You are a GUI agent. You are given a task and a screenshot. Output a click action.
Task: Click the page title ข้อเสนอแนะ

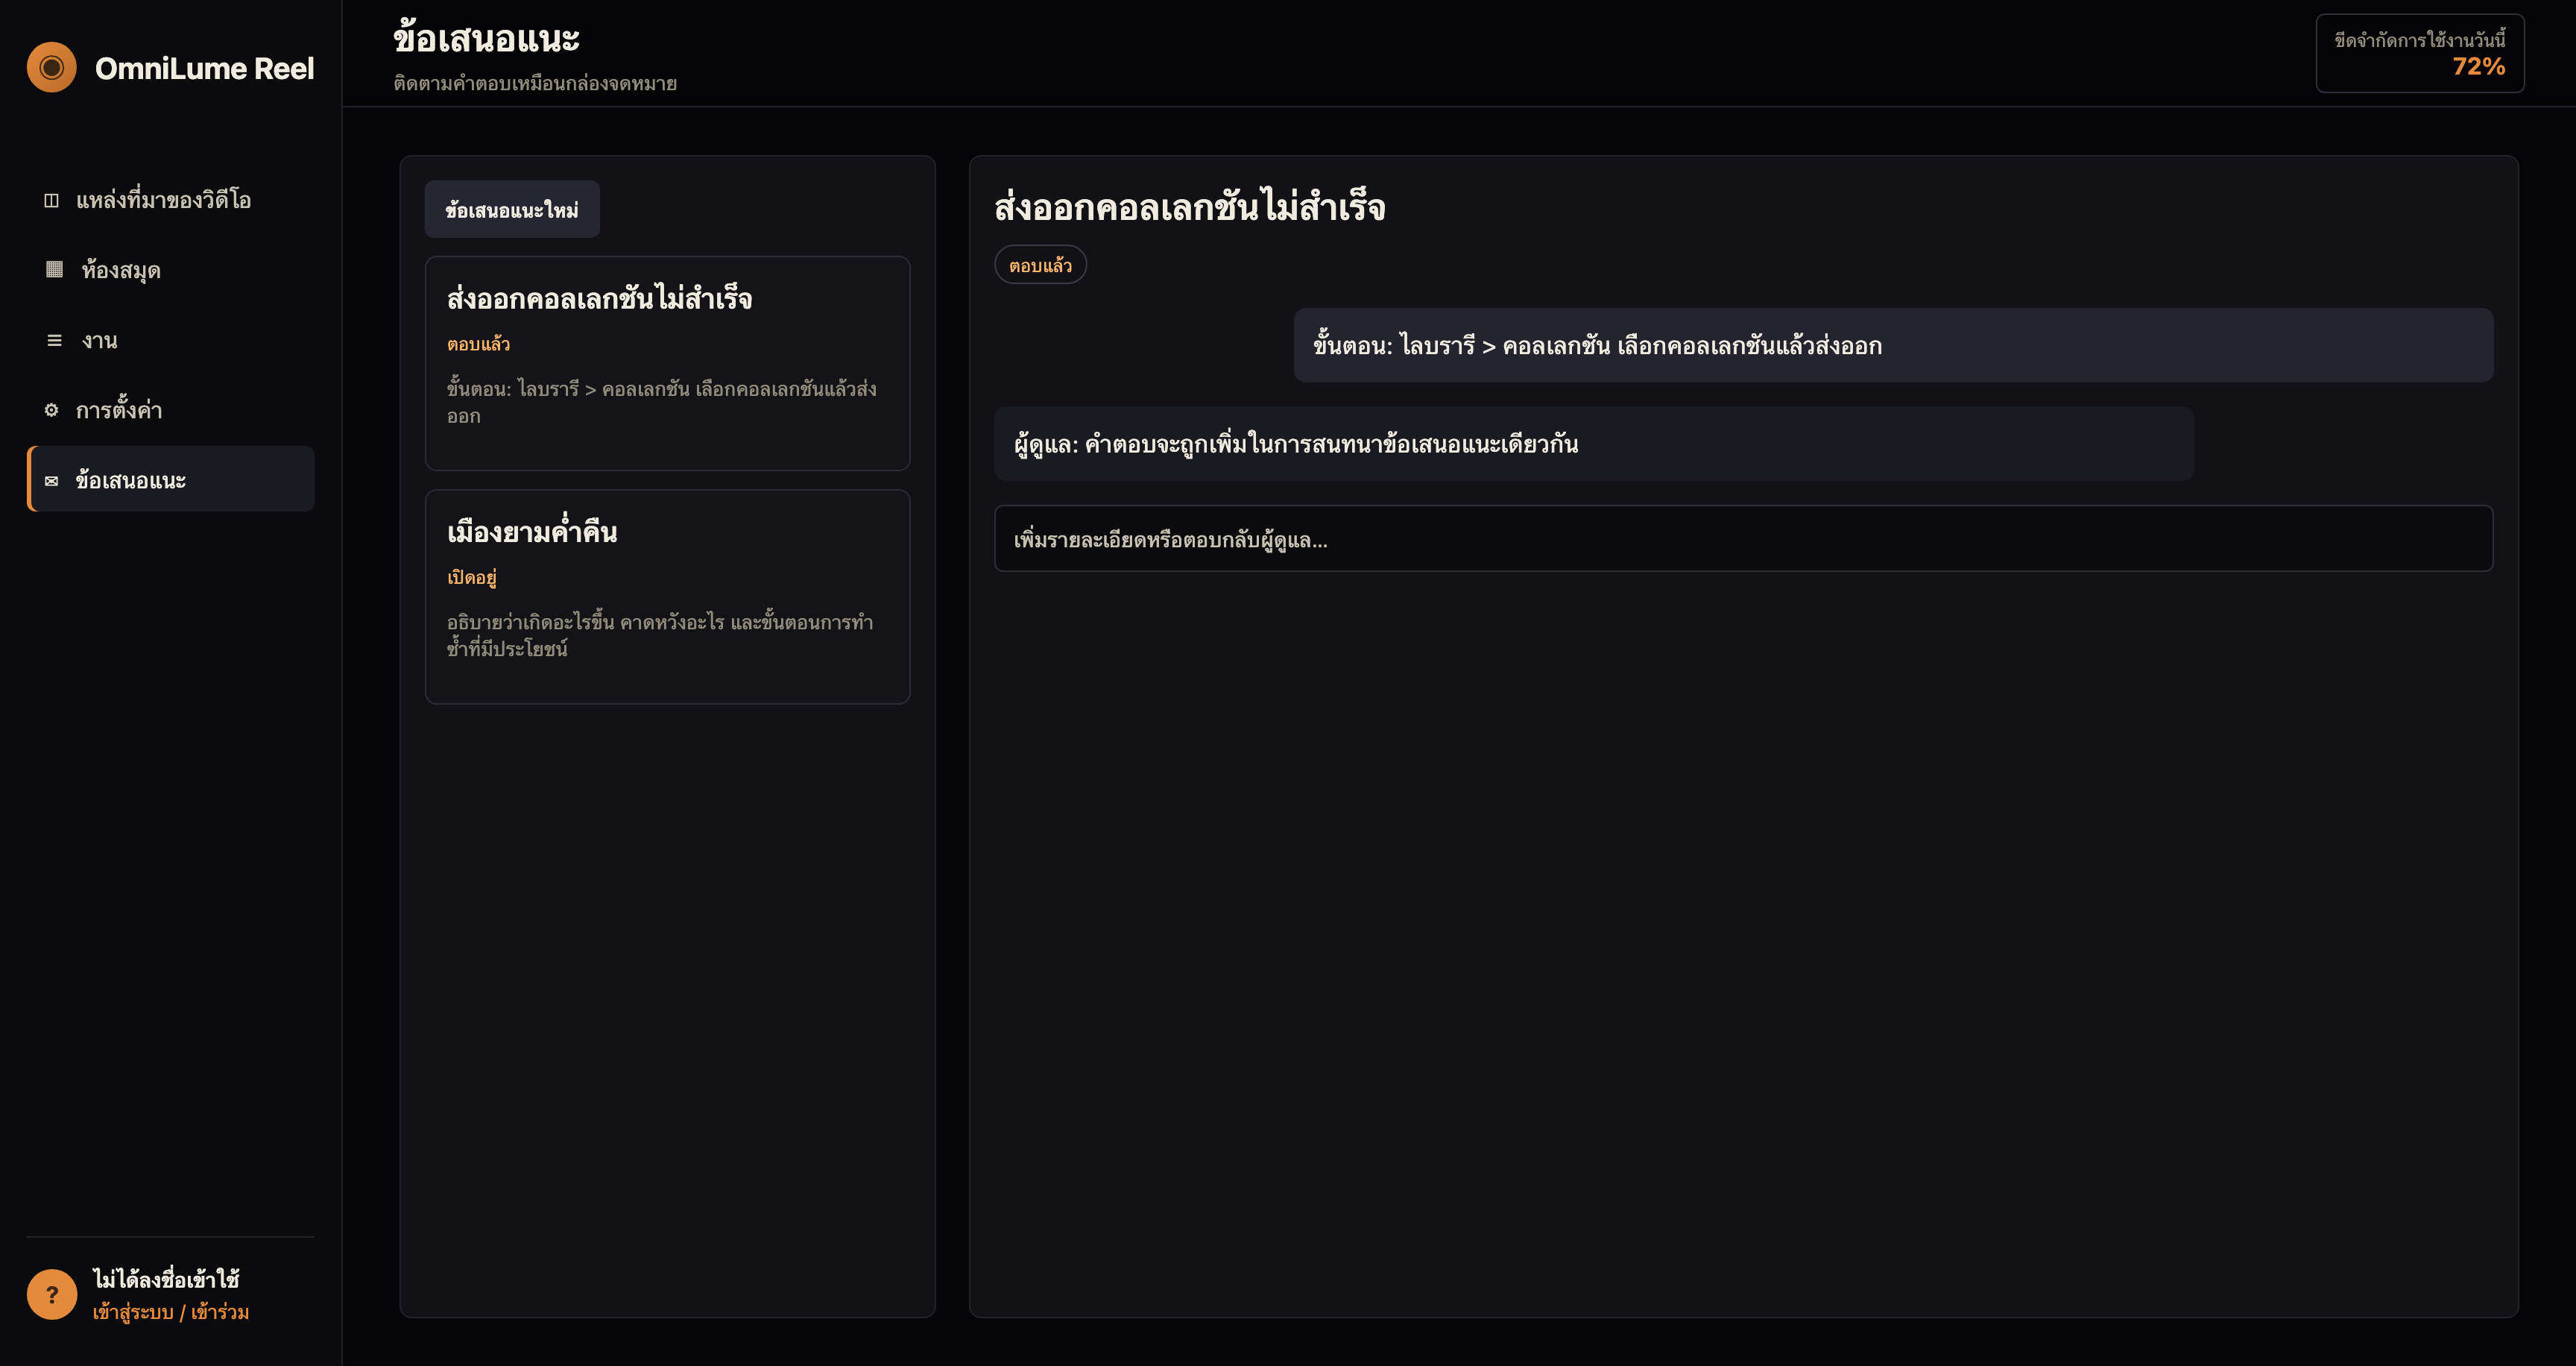pyautogui.click(x=486, y=38)
